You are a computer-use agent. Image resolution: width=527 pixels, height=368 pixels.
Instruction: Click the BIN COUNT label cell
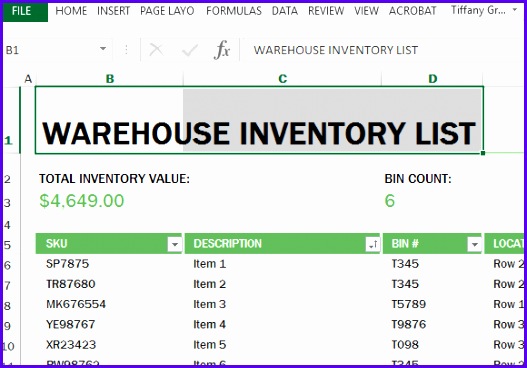click(418, 179)
